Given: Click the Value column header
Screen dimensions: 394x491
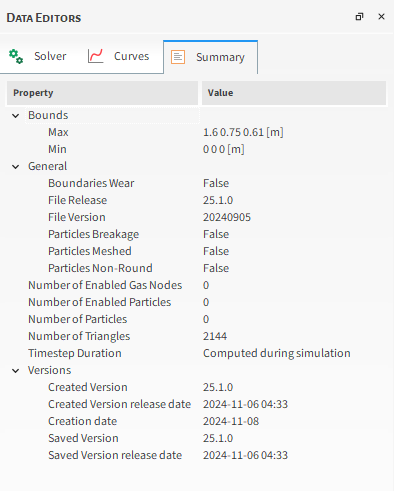Looking at the screenshot, I should point(294,93).
